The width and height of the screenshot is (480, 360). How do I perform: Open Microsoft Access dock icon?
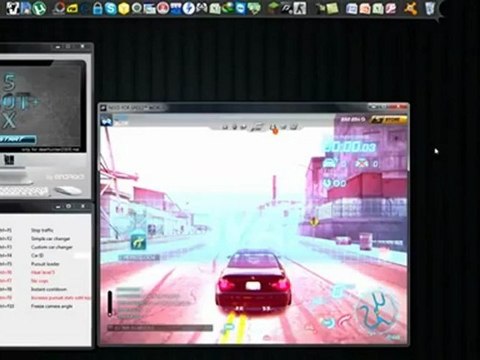point(391,8)
